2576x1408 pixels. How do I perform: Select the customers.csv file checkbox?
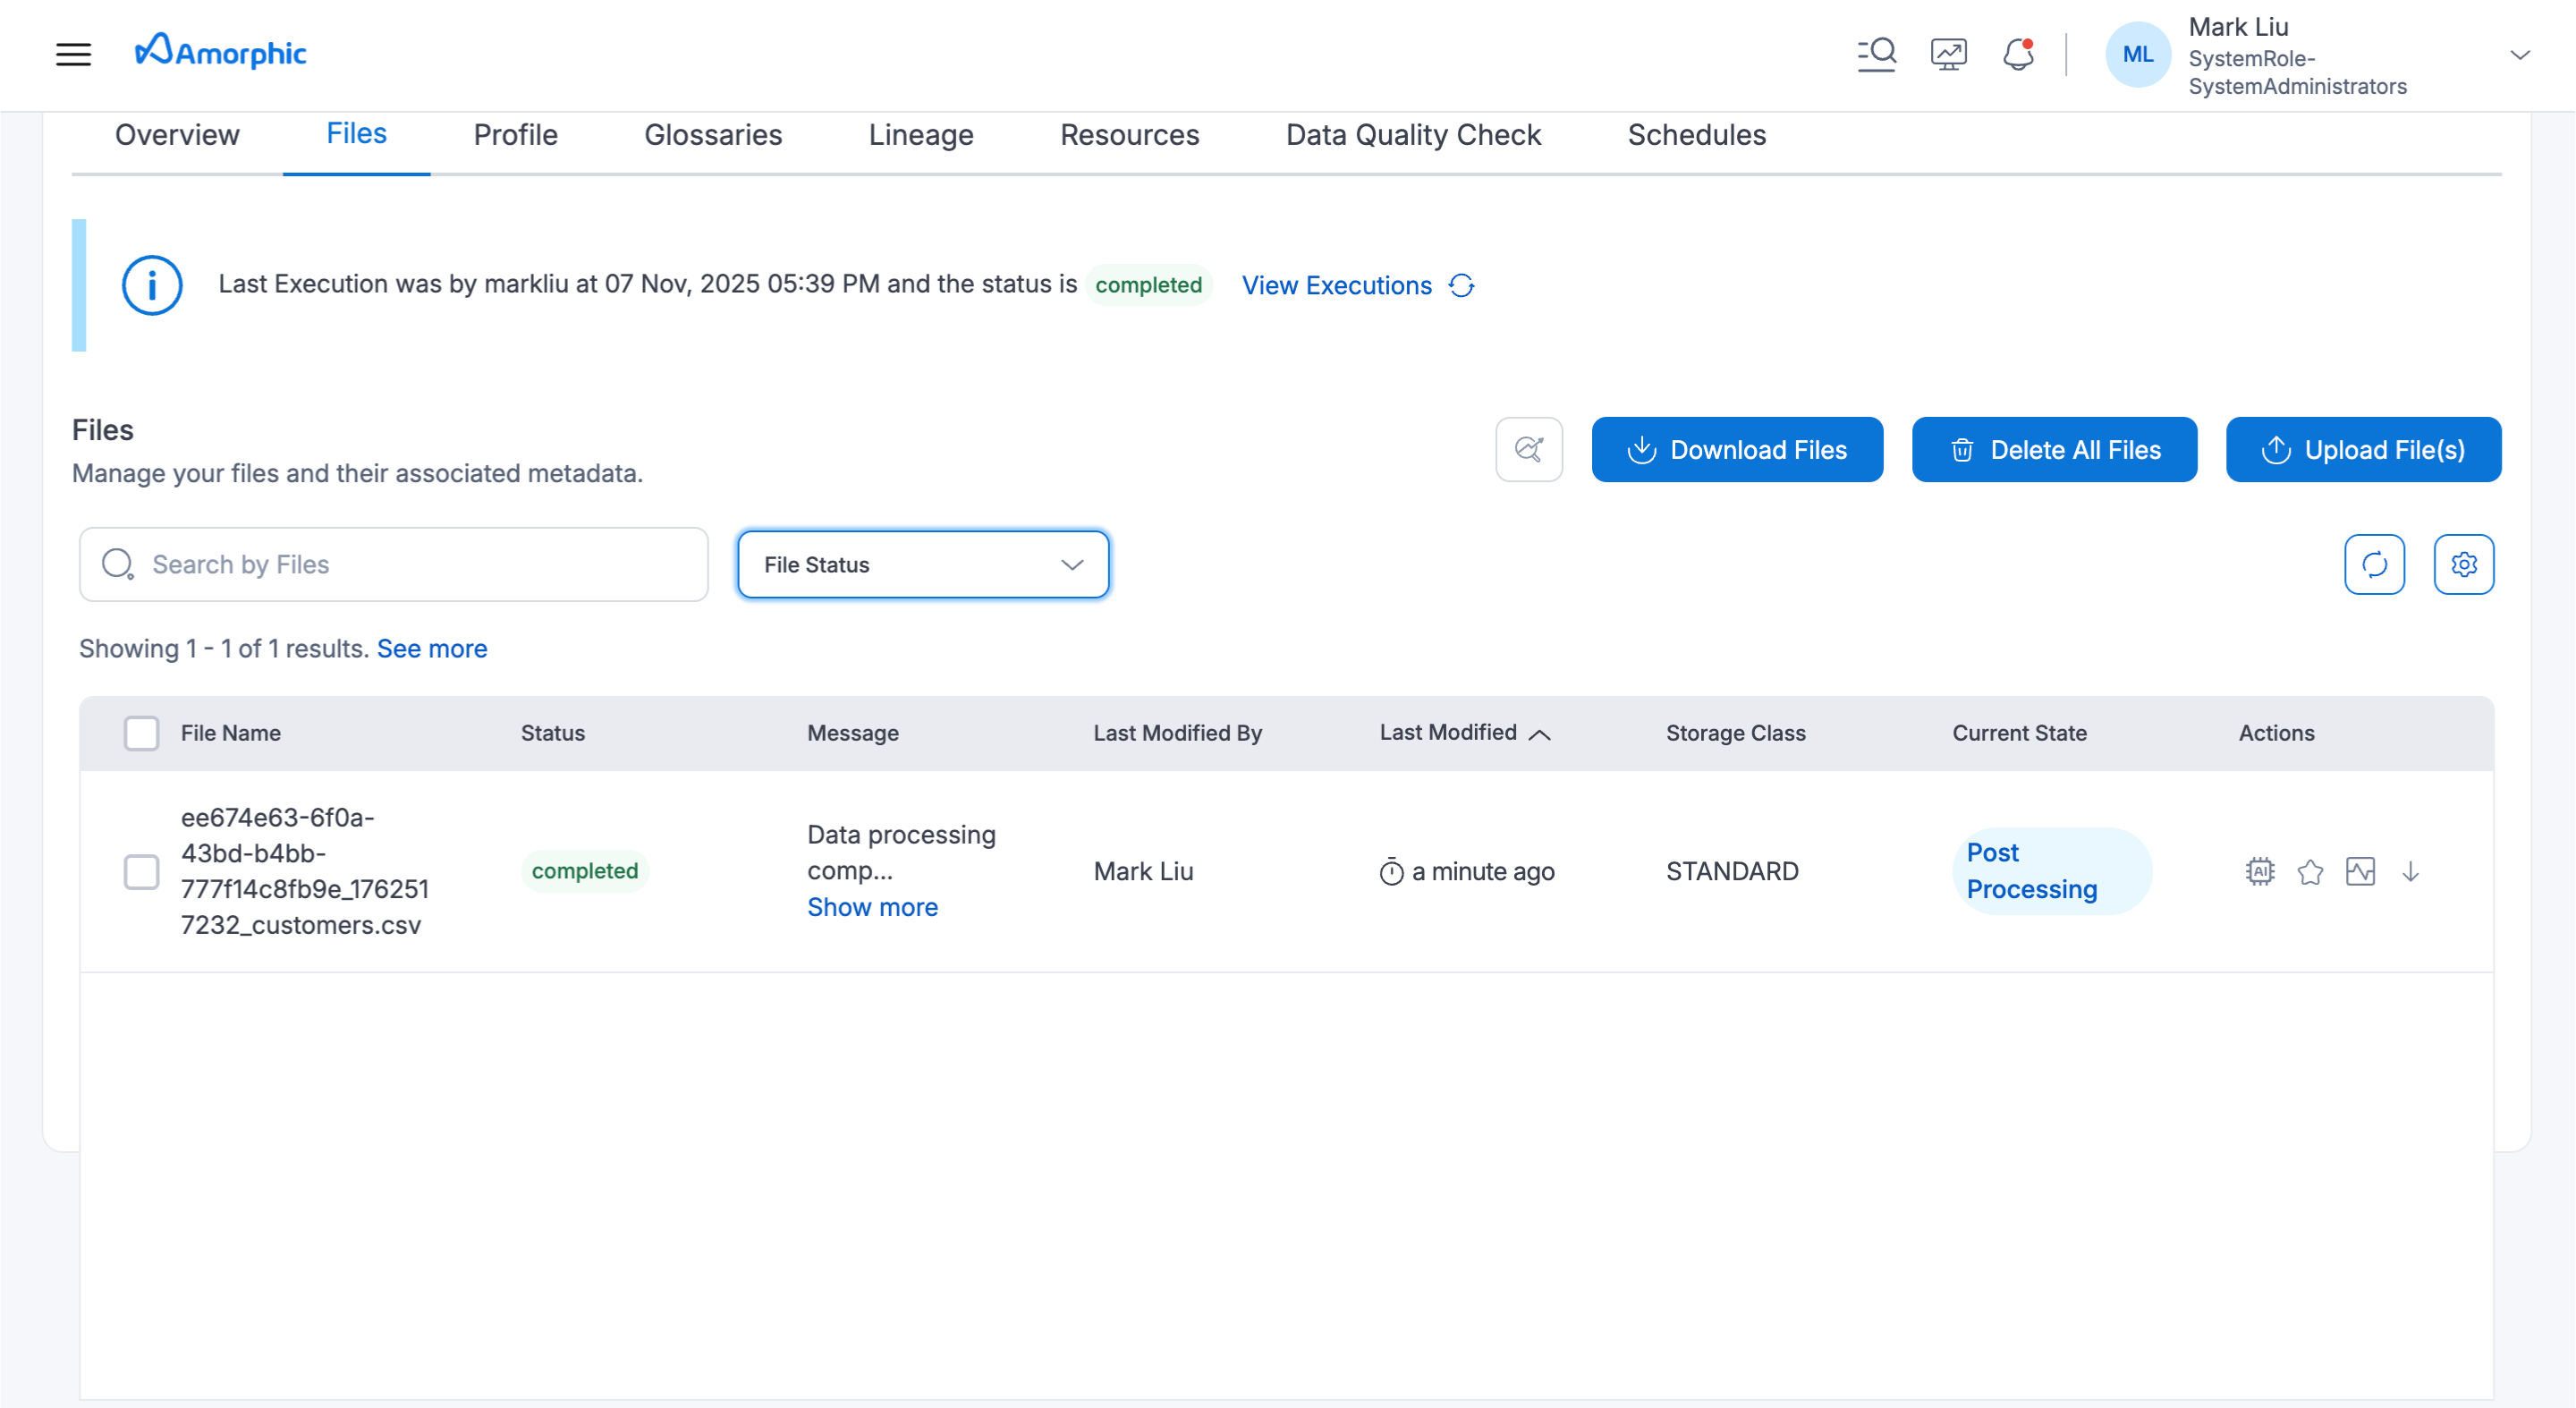click(x=141, y=871)
